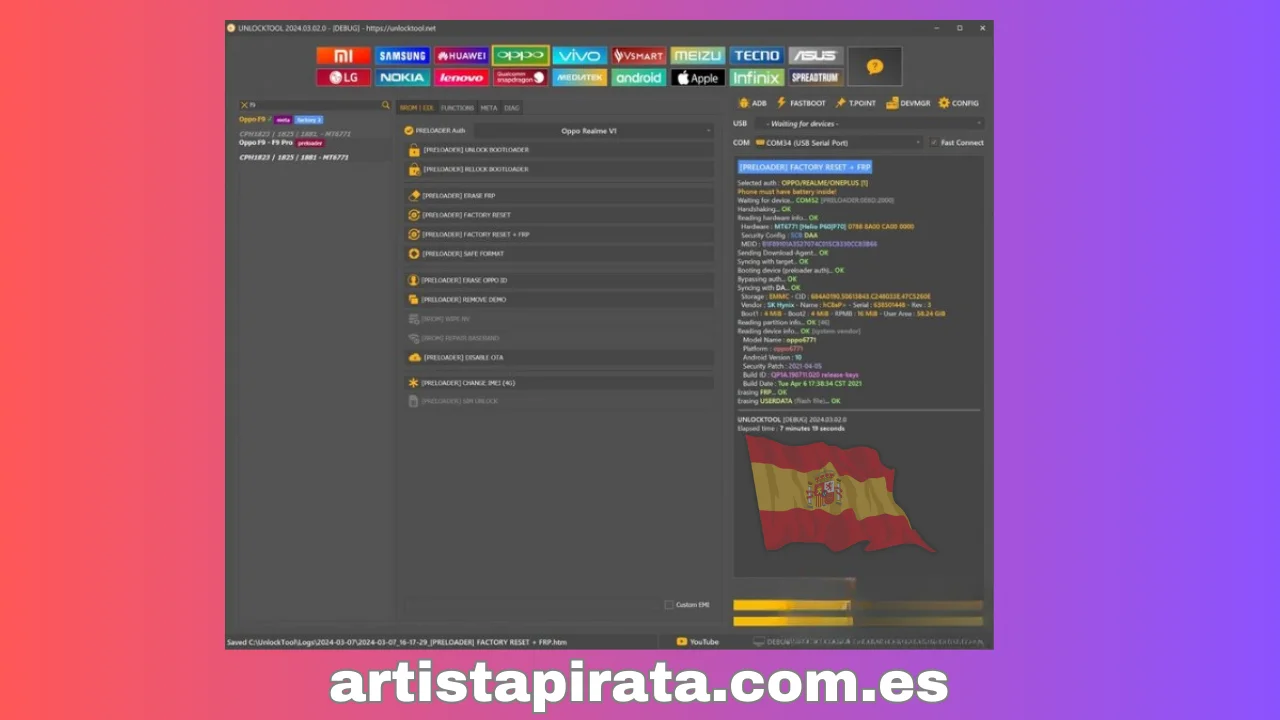Switch to the FUNCTIONS tab

[x=457, y=107]
